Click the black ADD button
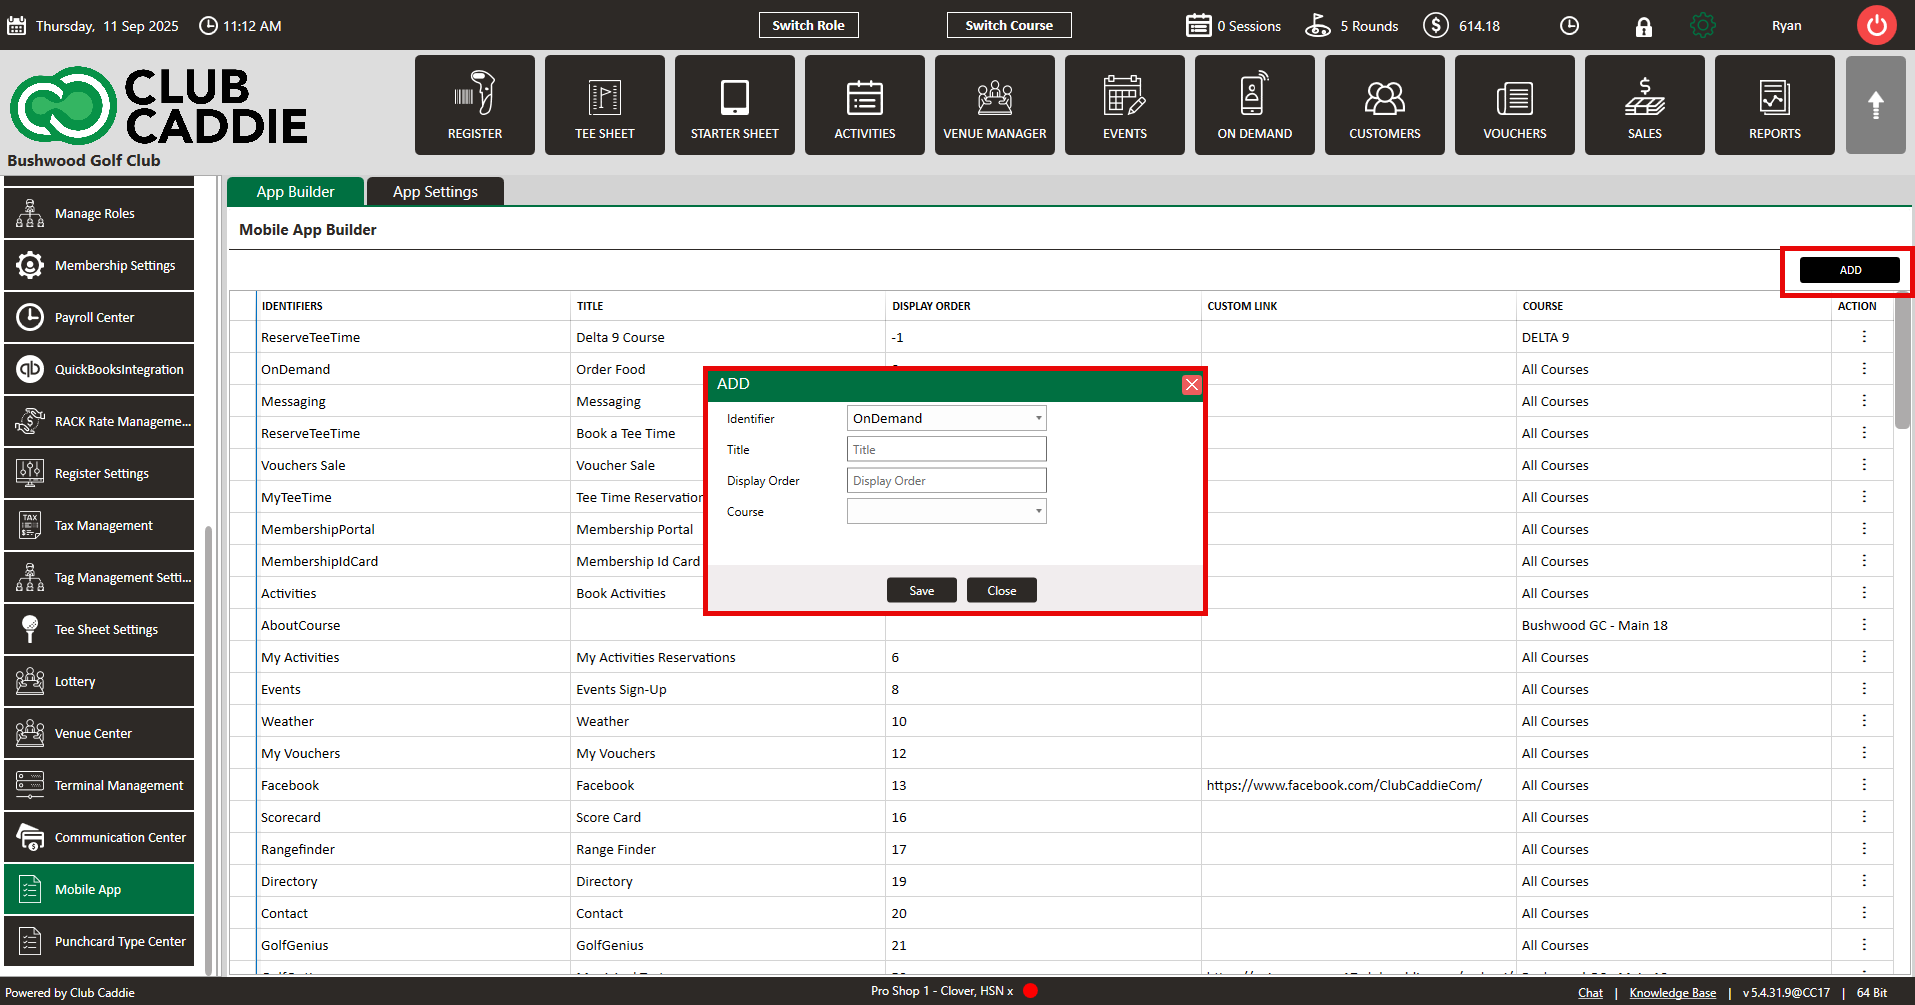 (x=1850, y=270)
